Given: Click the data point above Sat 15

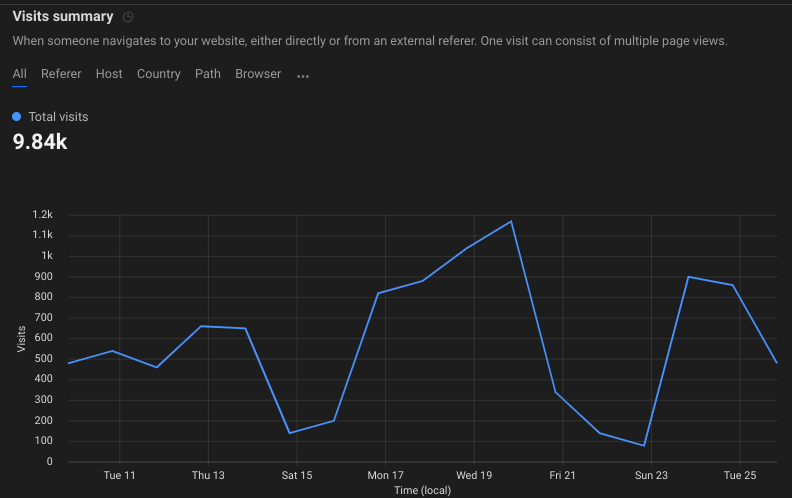Looking at the screenshot, I should click(290, 433).
